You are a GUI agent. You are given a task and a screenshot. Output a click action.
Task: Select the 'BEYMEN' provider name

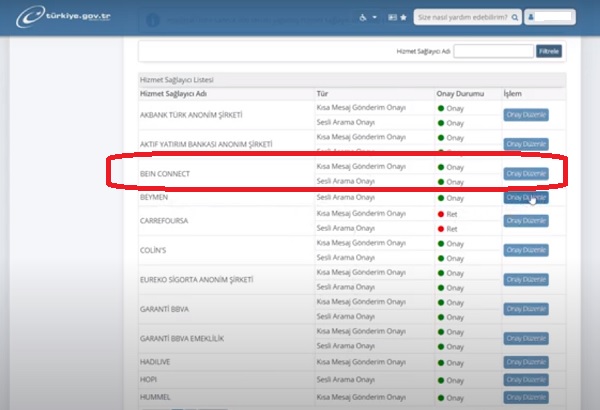click(154, 197)
